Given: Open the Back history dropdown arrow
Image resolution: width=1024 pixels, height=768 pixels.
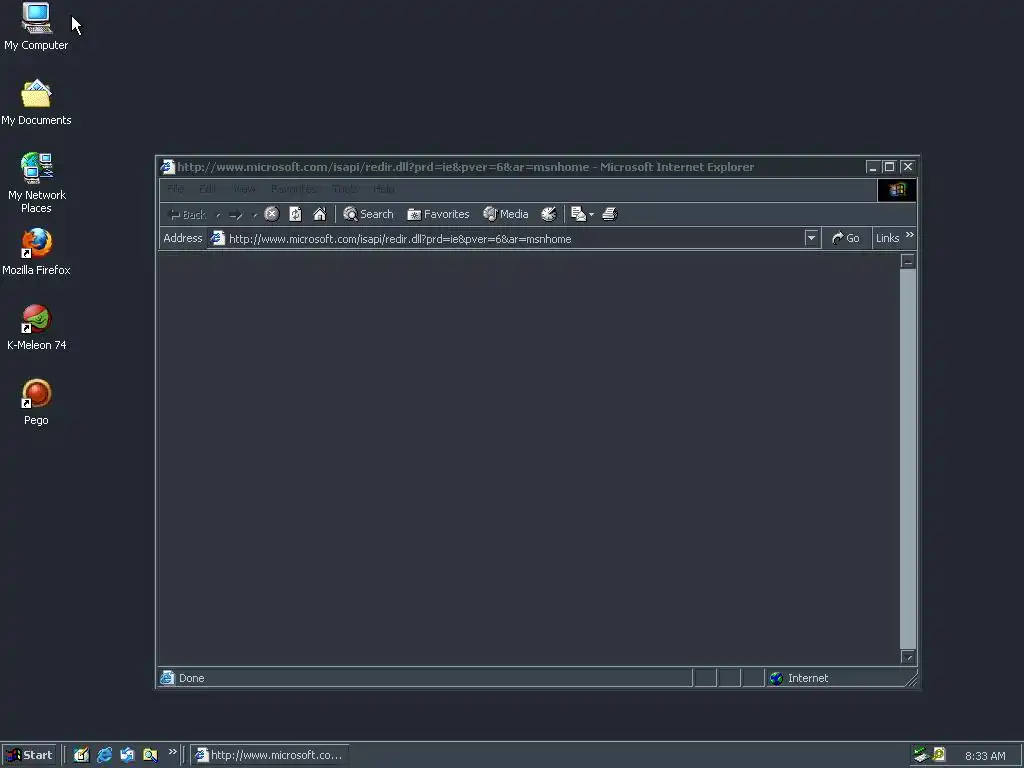Looking at the screenshot, I should click(x=218, y=215).
